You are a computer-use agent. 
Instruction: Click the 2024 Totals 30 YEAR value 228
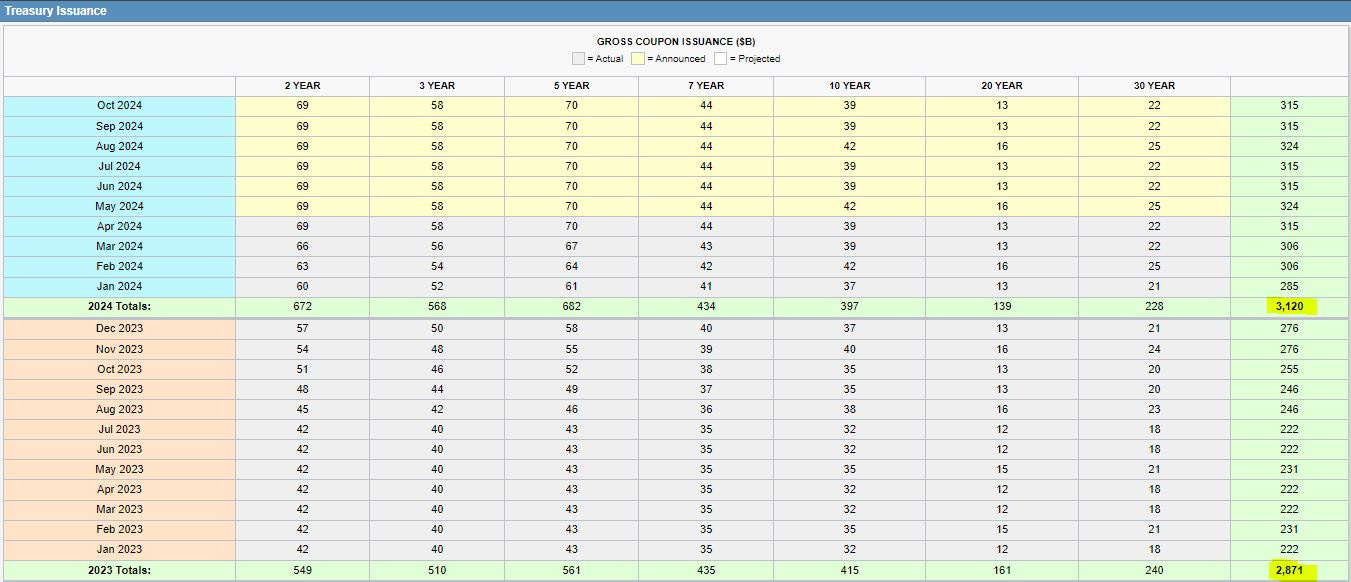click(x=1154, y=307)
